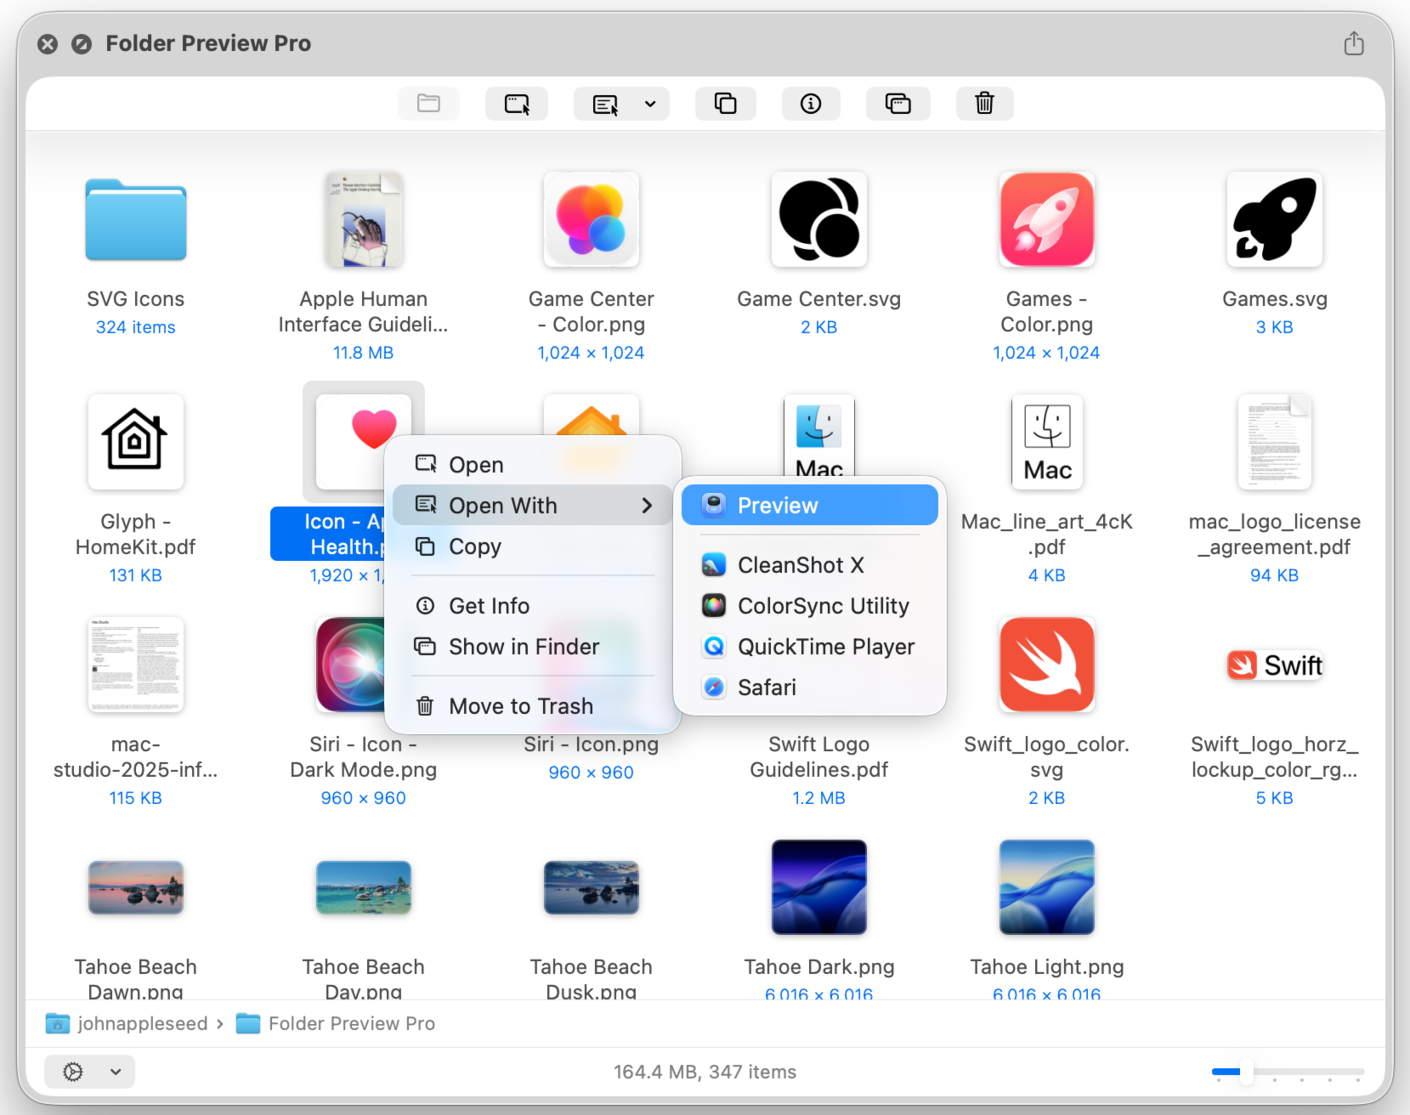The height and width of the screenshot is (1115, 1410).
Task: Open with Safari from the submenu
Action: (x=810, y=687)
